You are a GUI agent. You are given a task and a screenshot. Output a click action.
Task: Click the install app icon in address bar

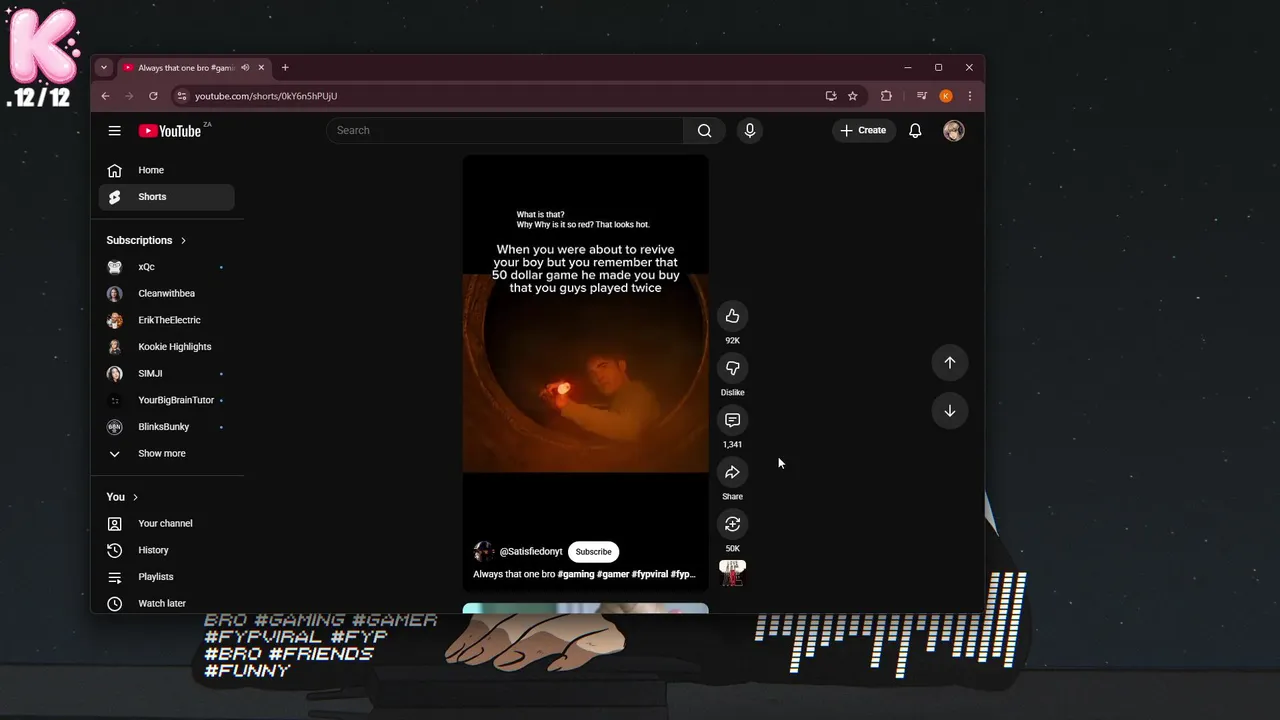(831, 96)
